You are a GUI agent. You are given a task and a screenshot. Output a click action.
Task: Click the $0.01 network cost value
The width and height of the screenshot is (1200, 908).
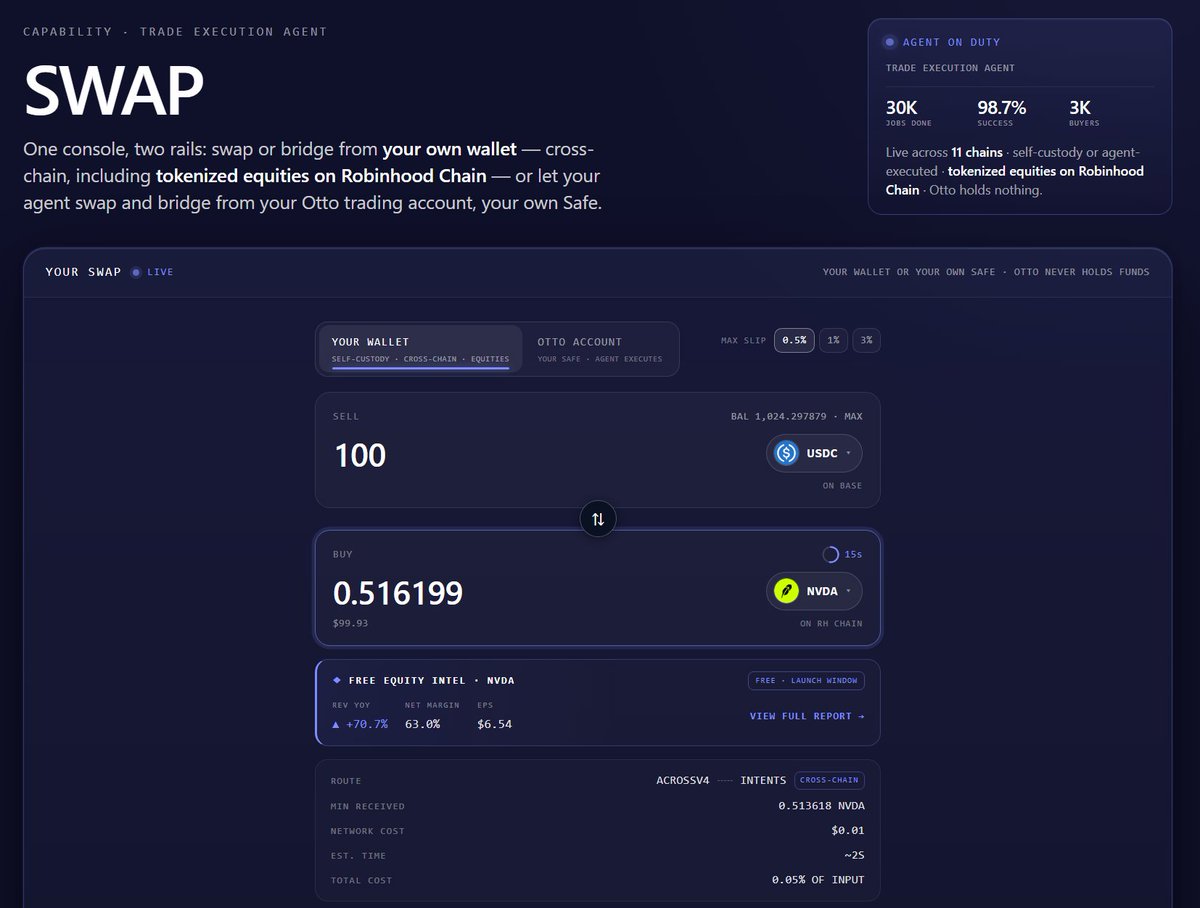[x=848, y=830]
